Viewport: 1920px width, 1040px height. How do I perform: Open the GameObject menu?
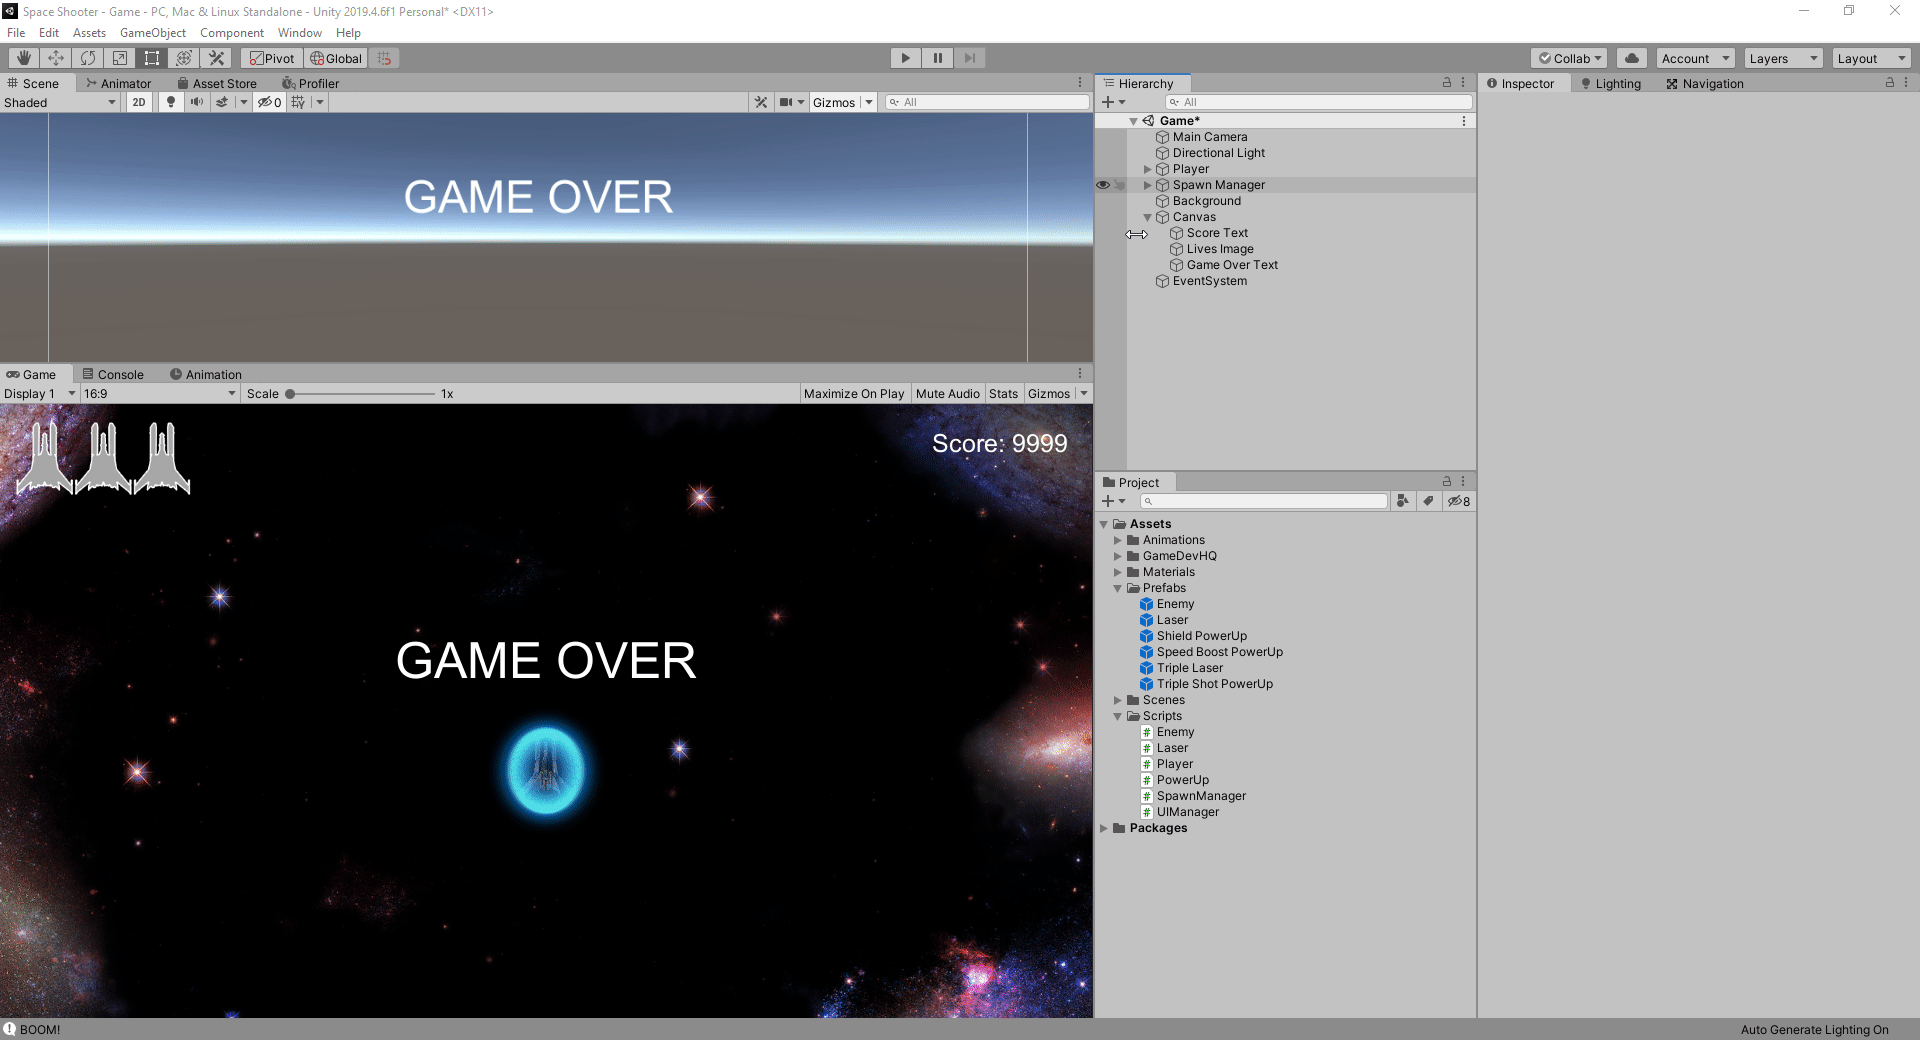click(153, 33)
